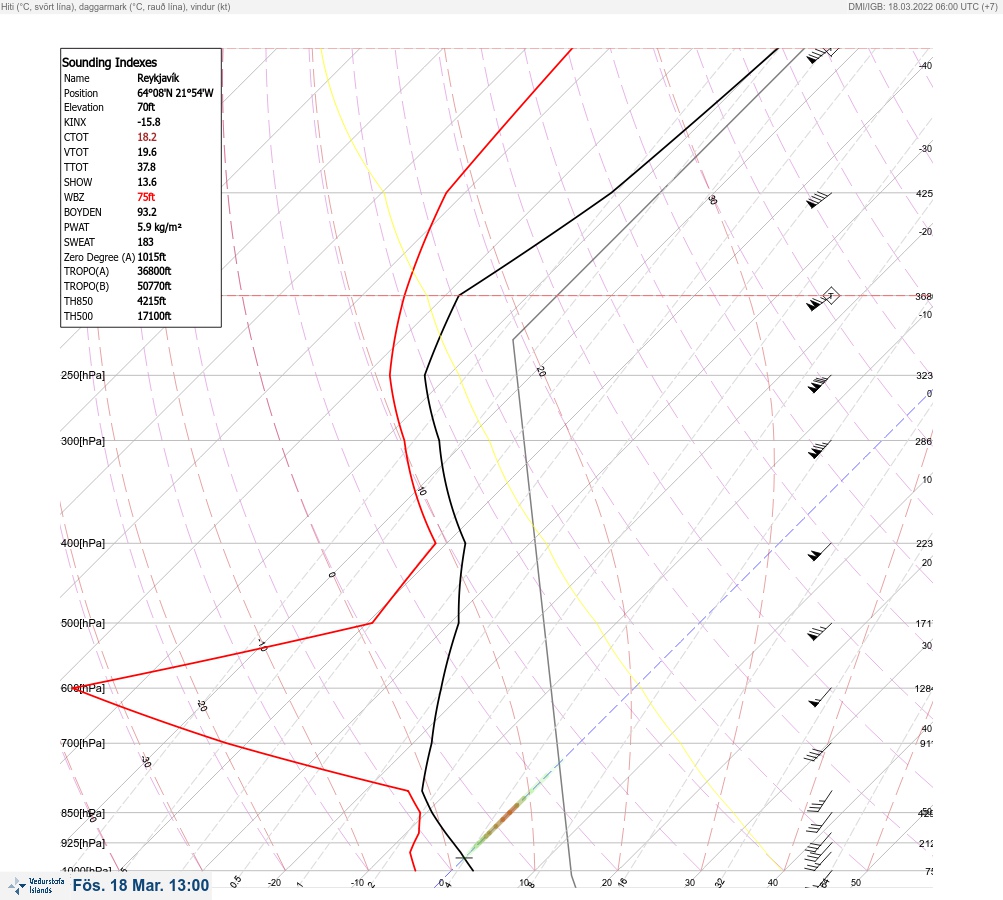Click the '250[hPa]' pressure label

coord(83,375)
